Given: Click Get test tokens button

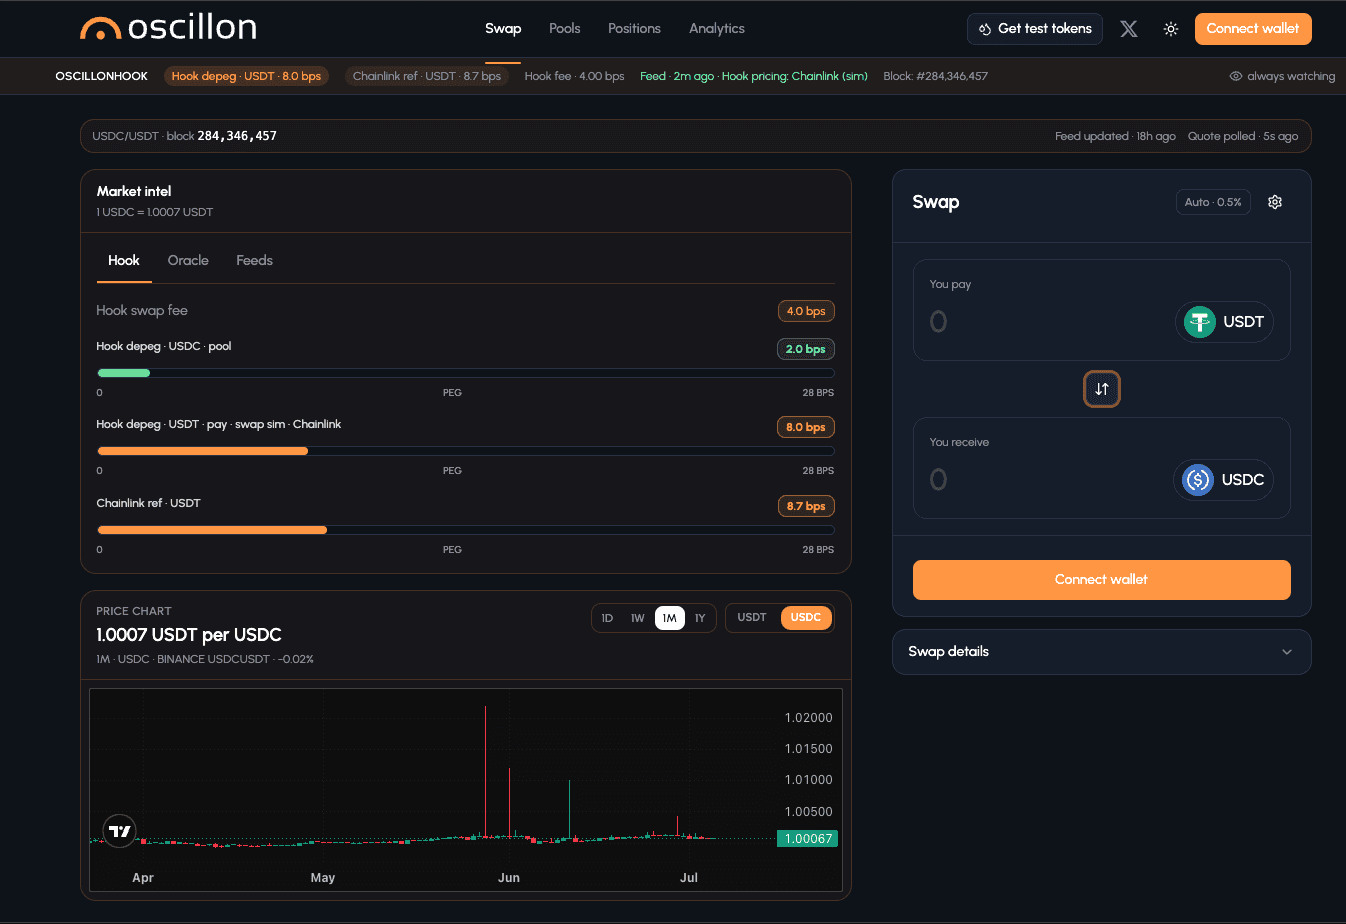Looking at the screenshot, I should point(1035,29).
